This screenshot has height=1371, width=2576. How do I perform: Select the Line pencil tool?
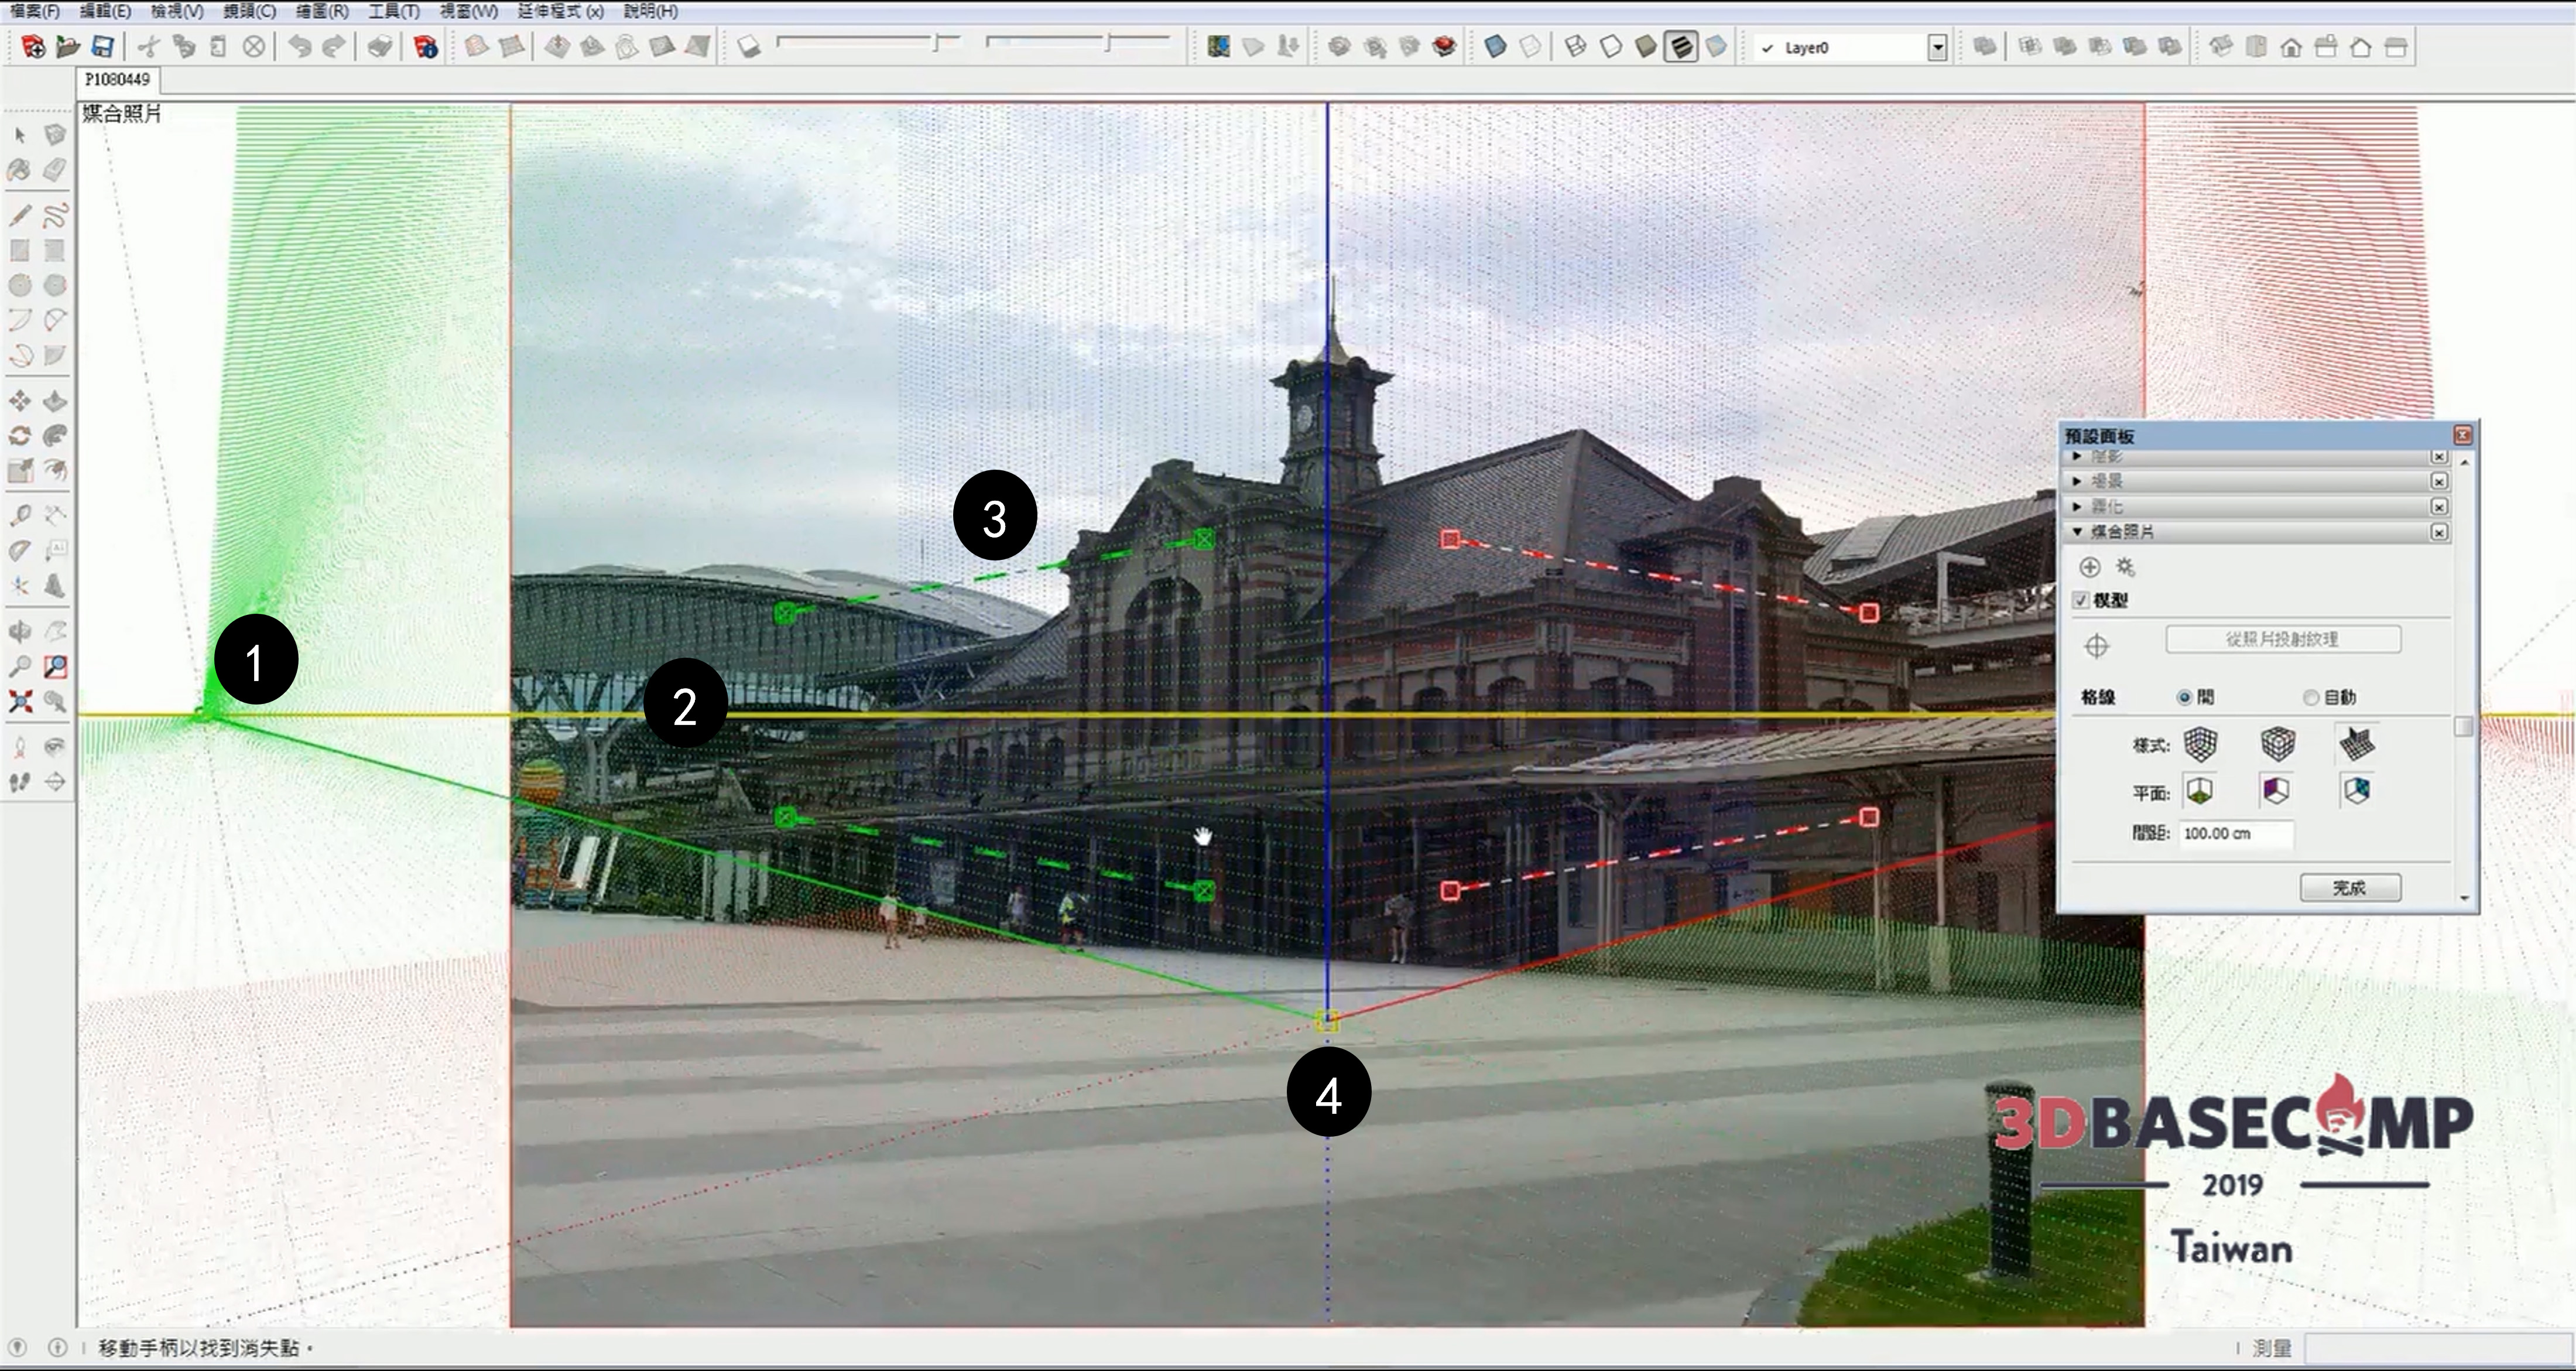click(x=19, y=215)
